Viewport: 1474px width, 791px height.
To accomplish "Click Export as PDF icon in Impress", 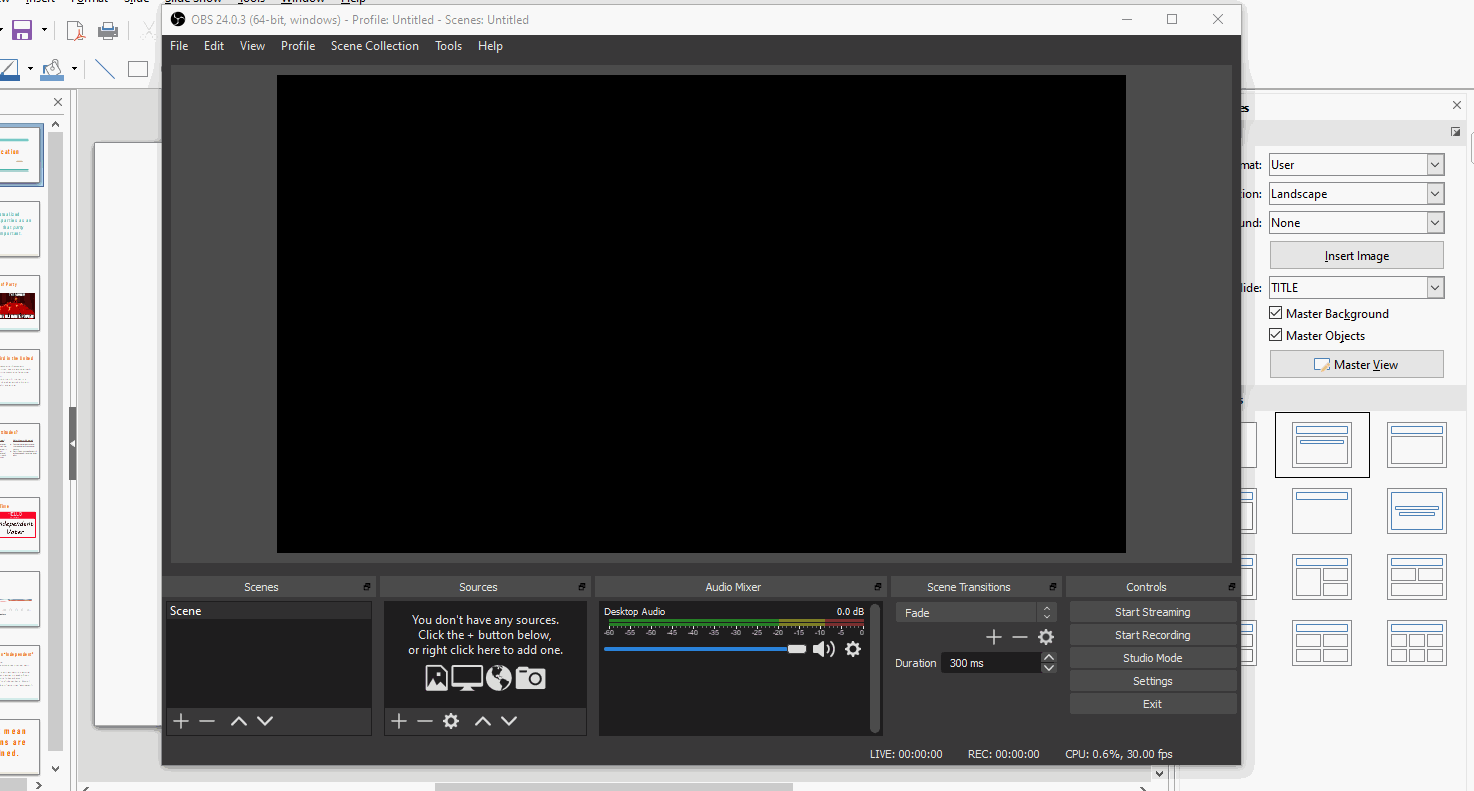I will click(x=76, y=30).
